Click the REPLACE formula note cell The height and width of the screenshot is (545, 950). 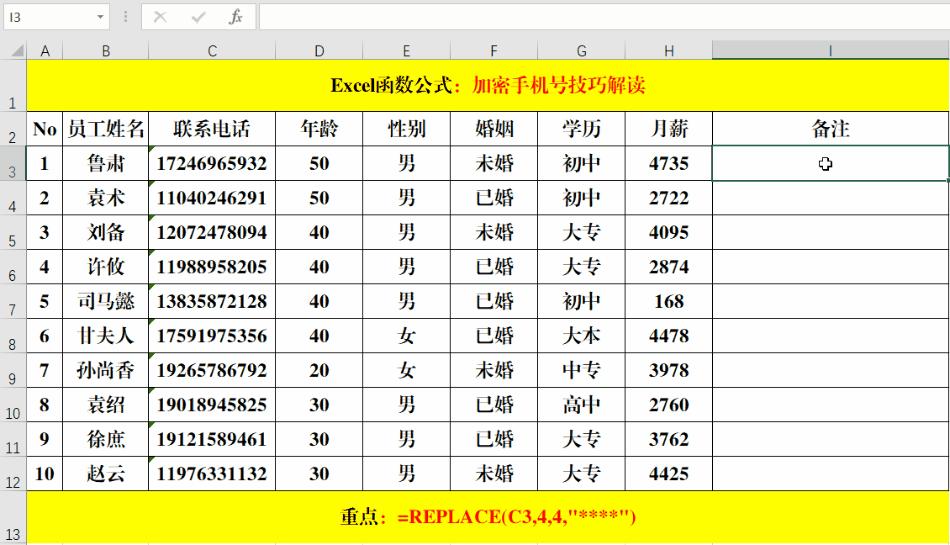coord(488,517)
